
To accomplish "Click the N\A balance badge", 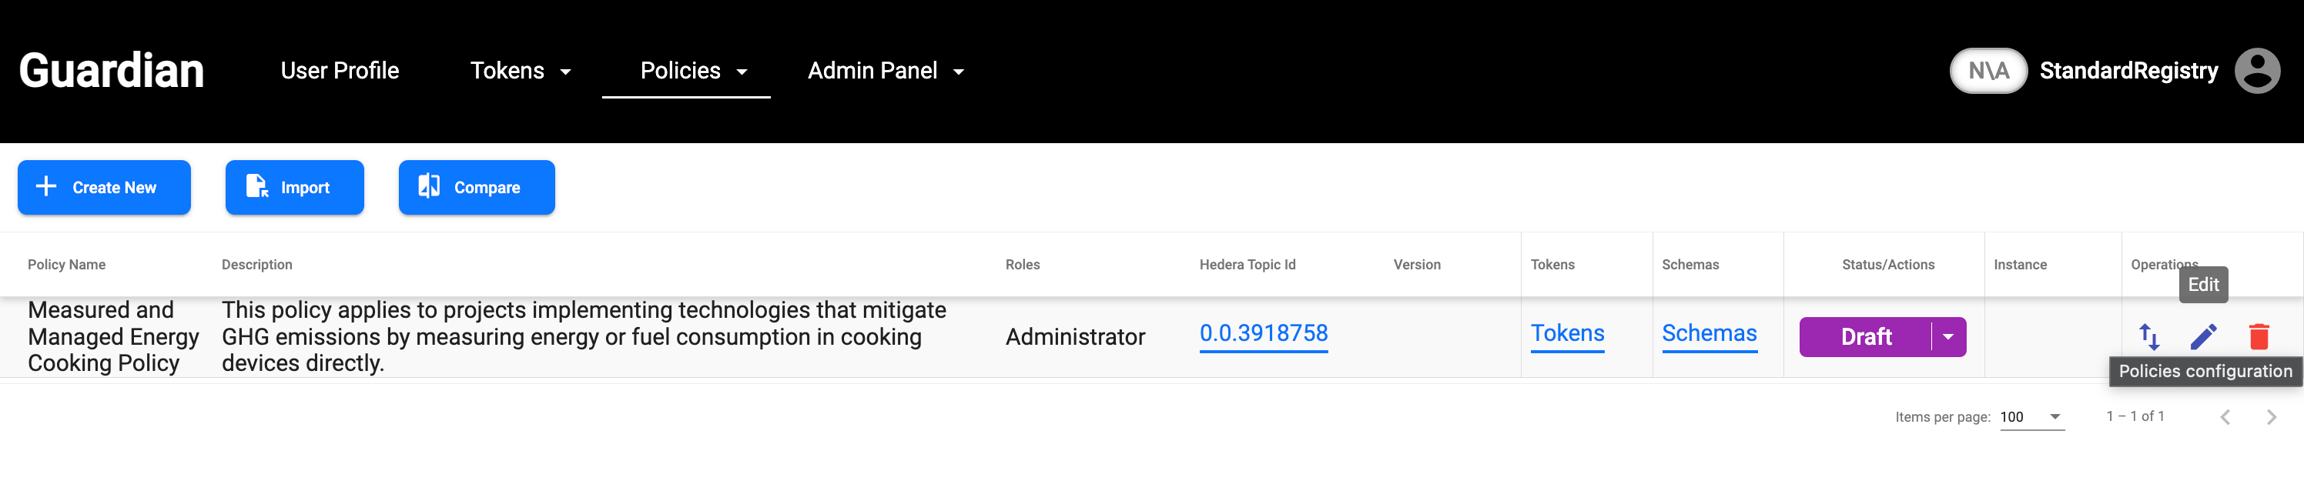I will [1988, 71].
